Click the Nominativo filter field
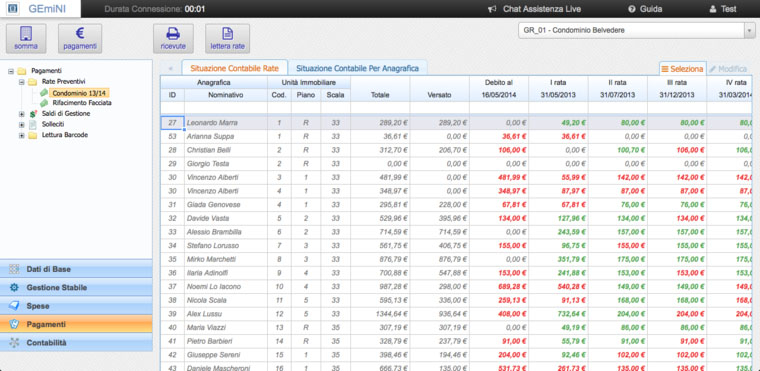The width and height of the screenshot is (760, 371). (x=225, y=108)
